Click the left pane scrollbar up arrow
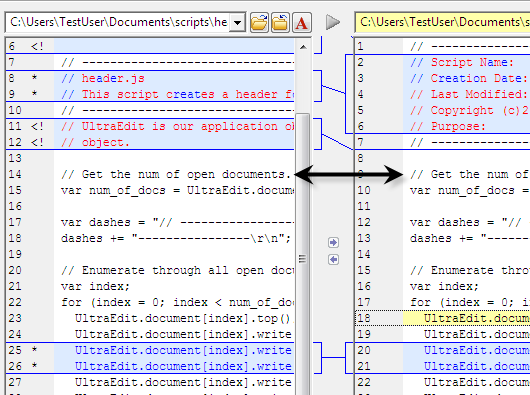Viewport: 530px width, 395px height. (x=303, y=47)
